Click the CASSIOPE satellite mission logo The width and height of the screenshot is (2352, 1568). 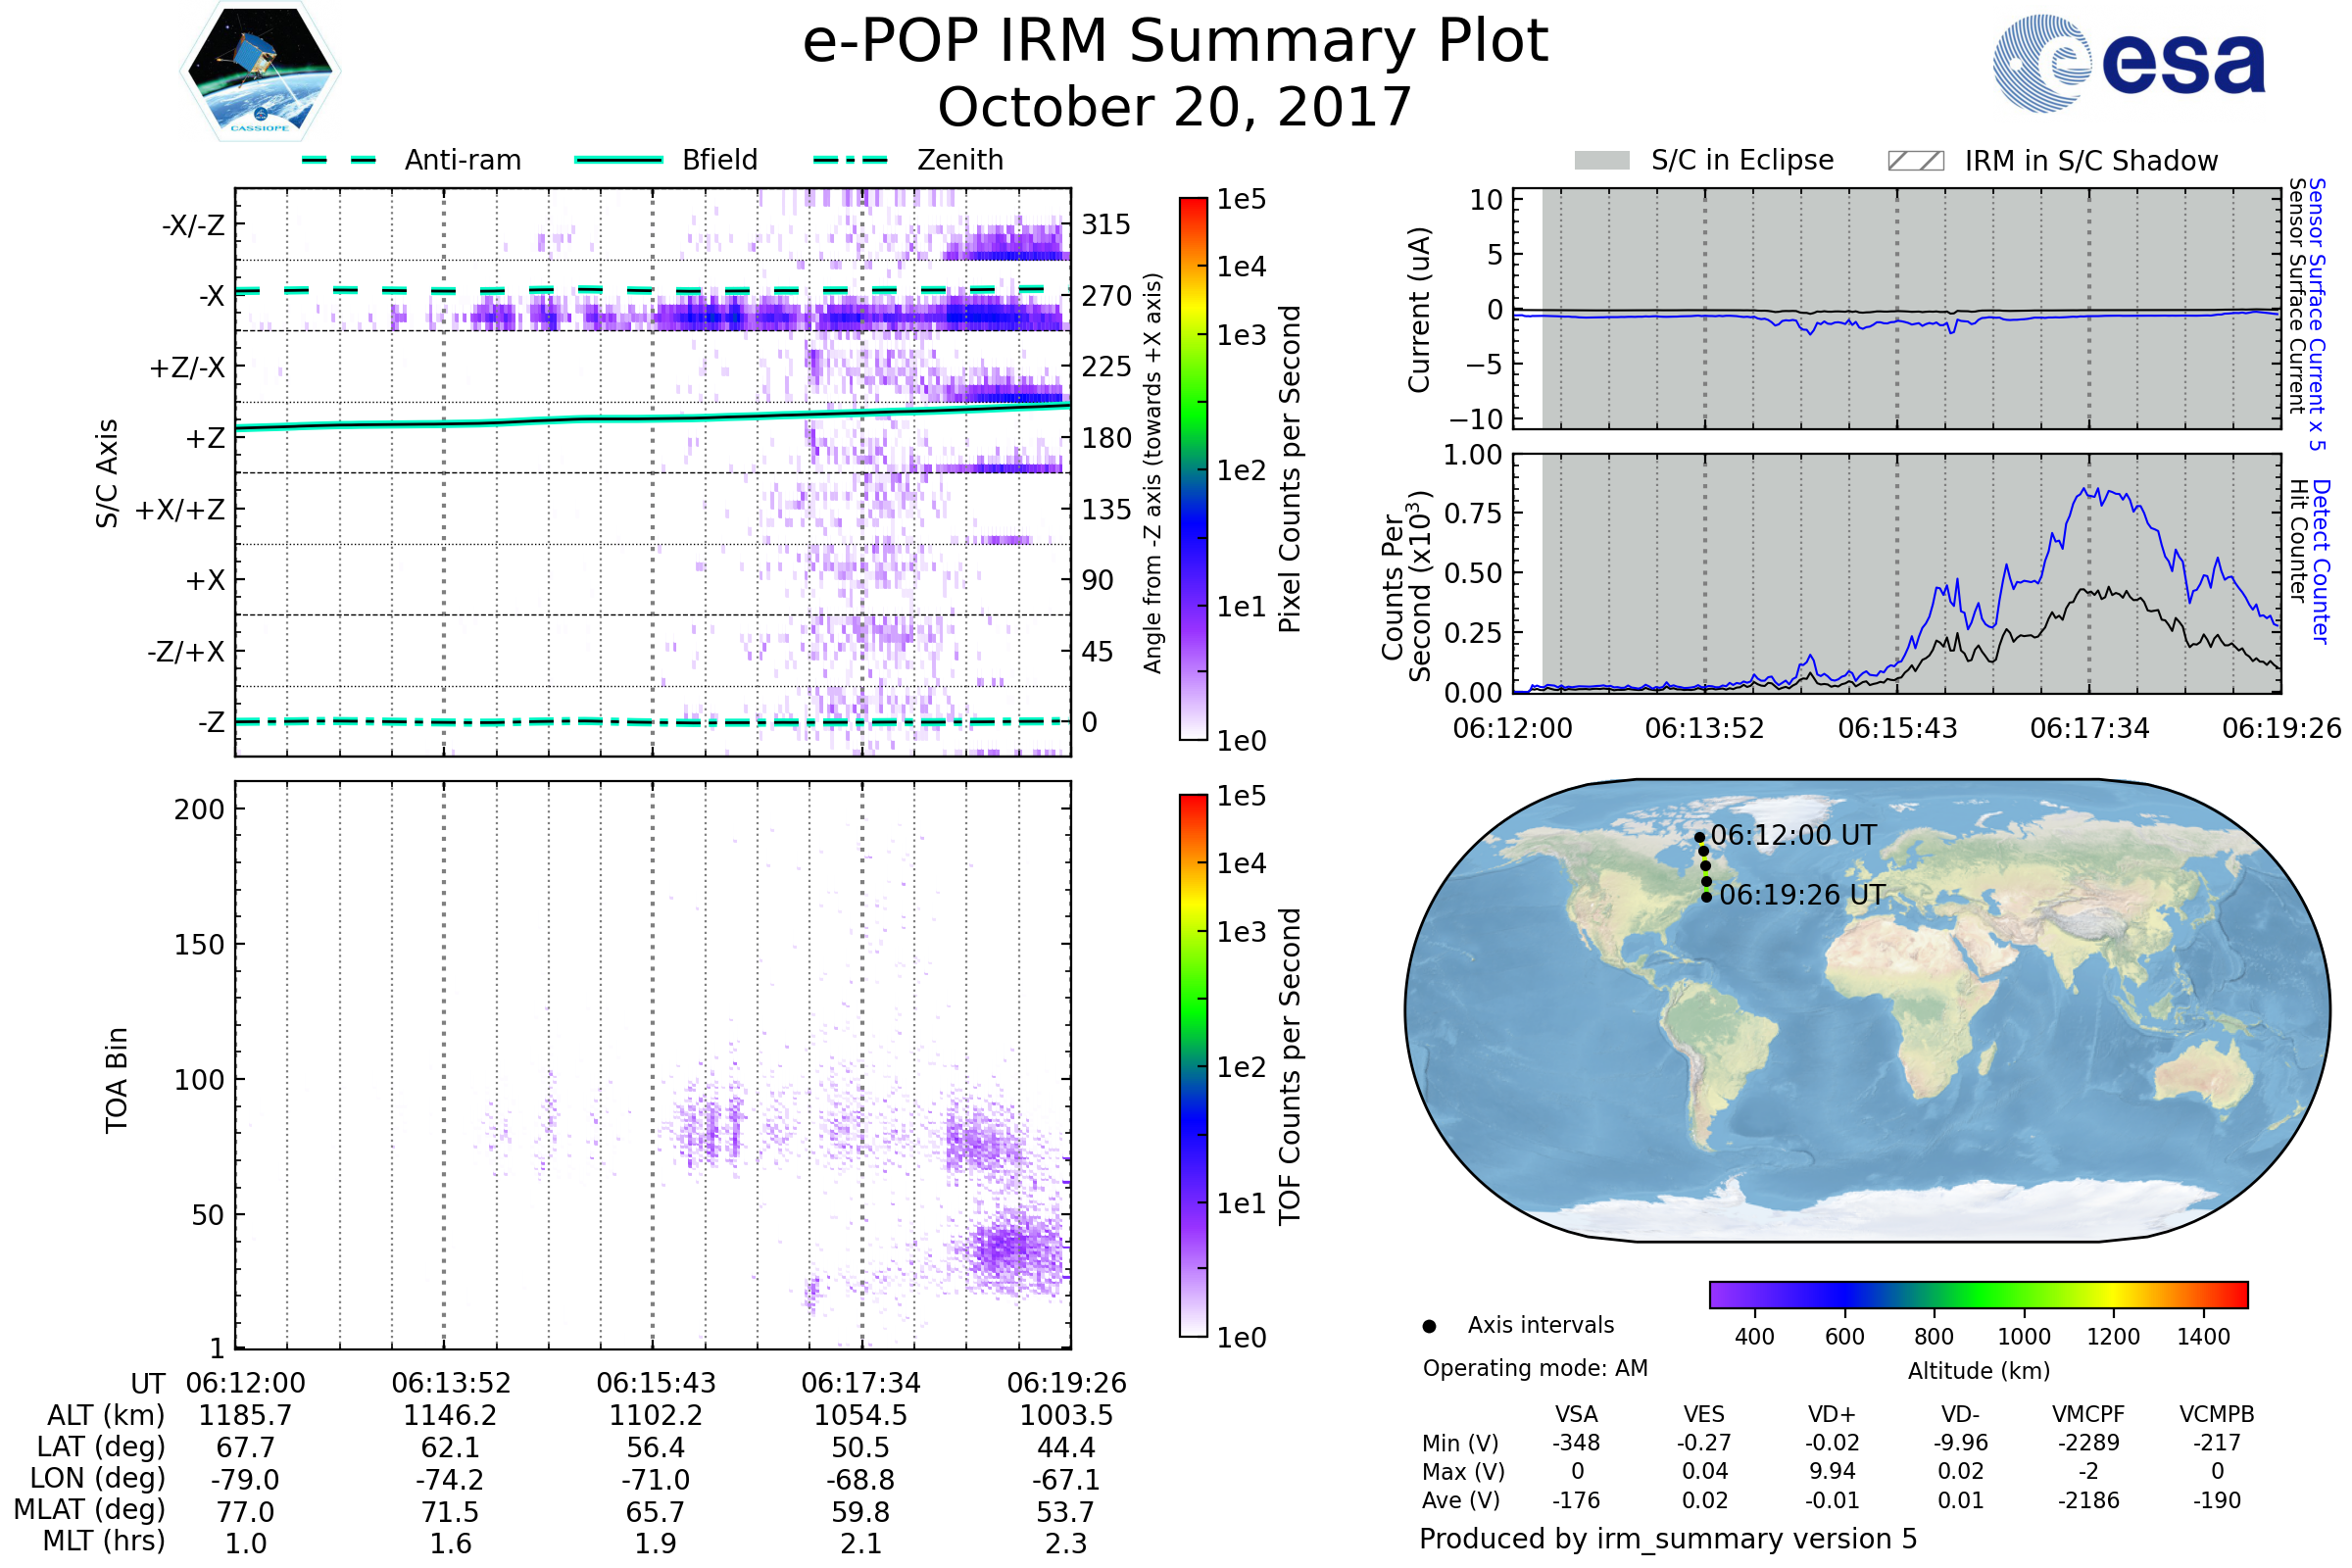(260, 72)
